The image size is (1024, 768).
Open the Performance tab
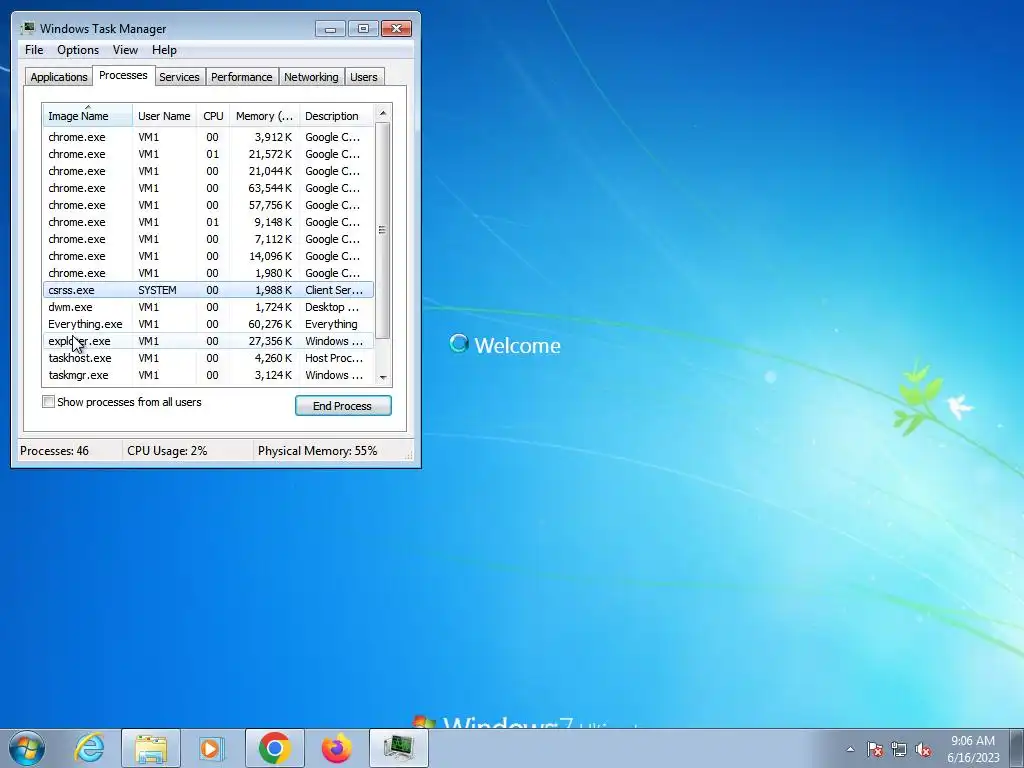tap(242, 77)
